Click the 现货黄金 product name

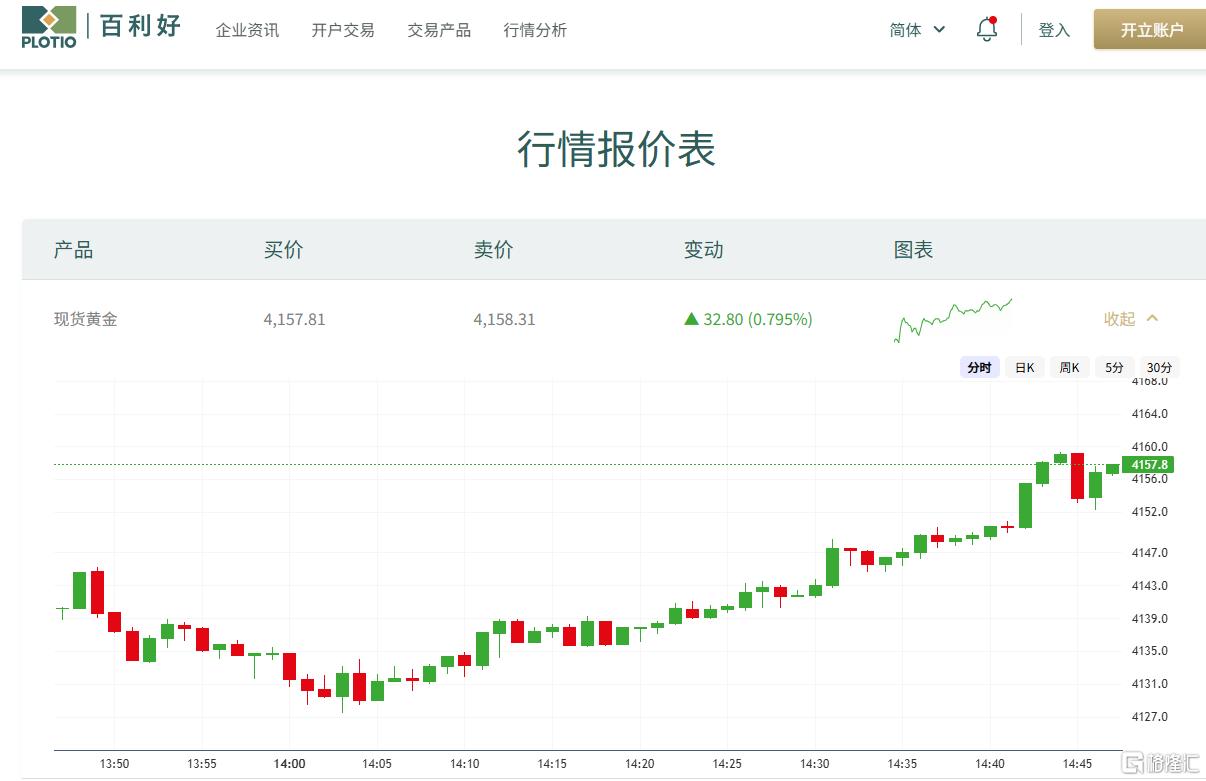click(85, 319)
